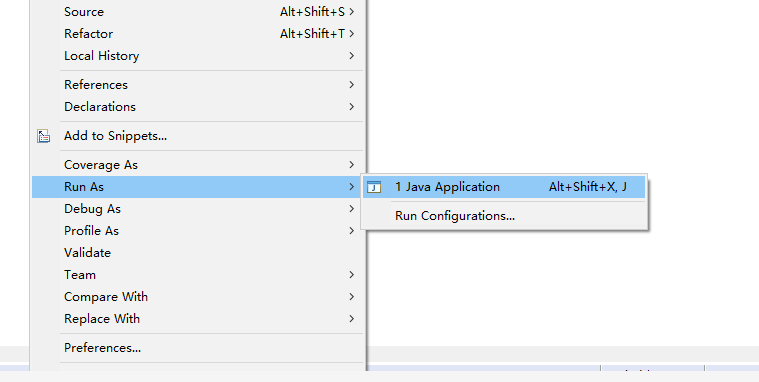Open the Profile As submenu
Viewport: 759px width, 382px height.
click(x=197, y=231)
